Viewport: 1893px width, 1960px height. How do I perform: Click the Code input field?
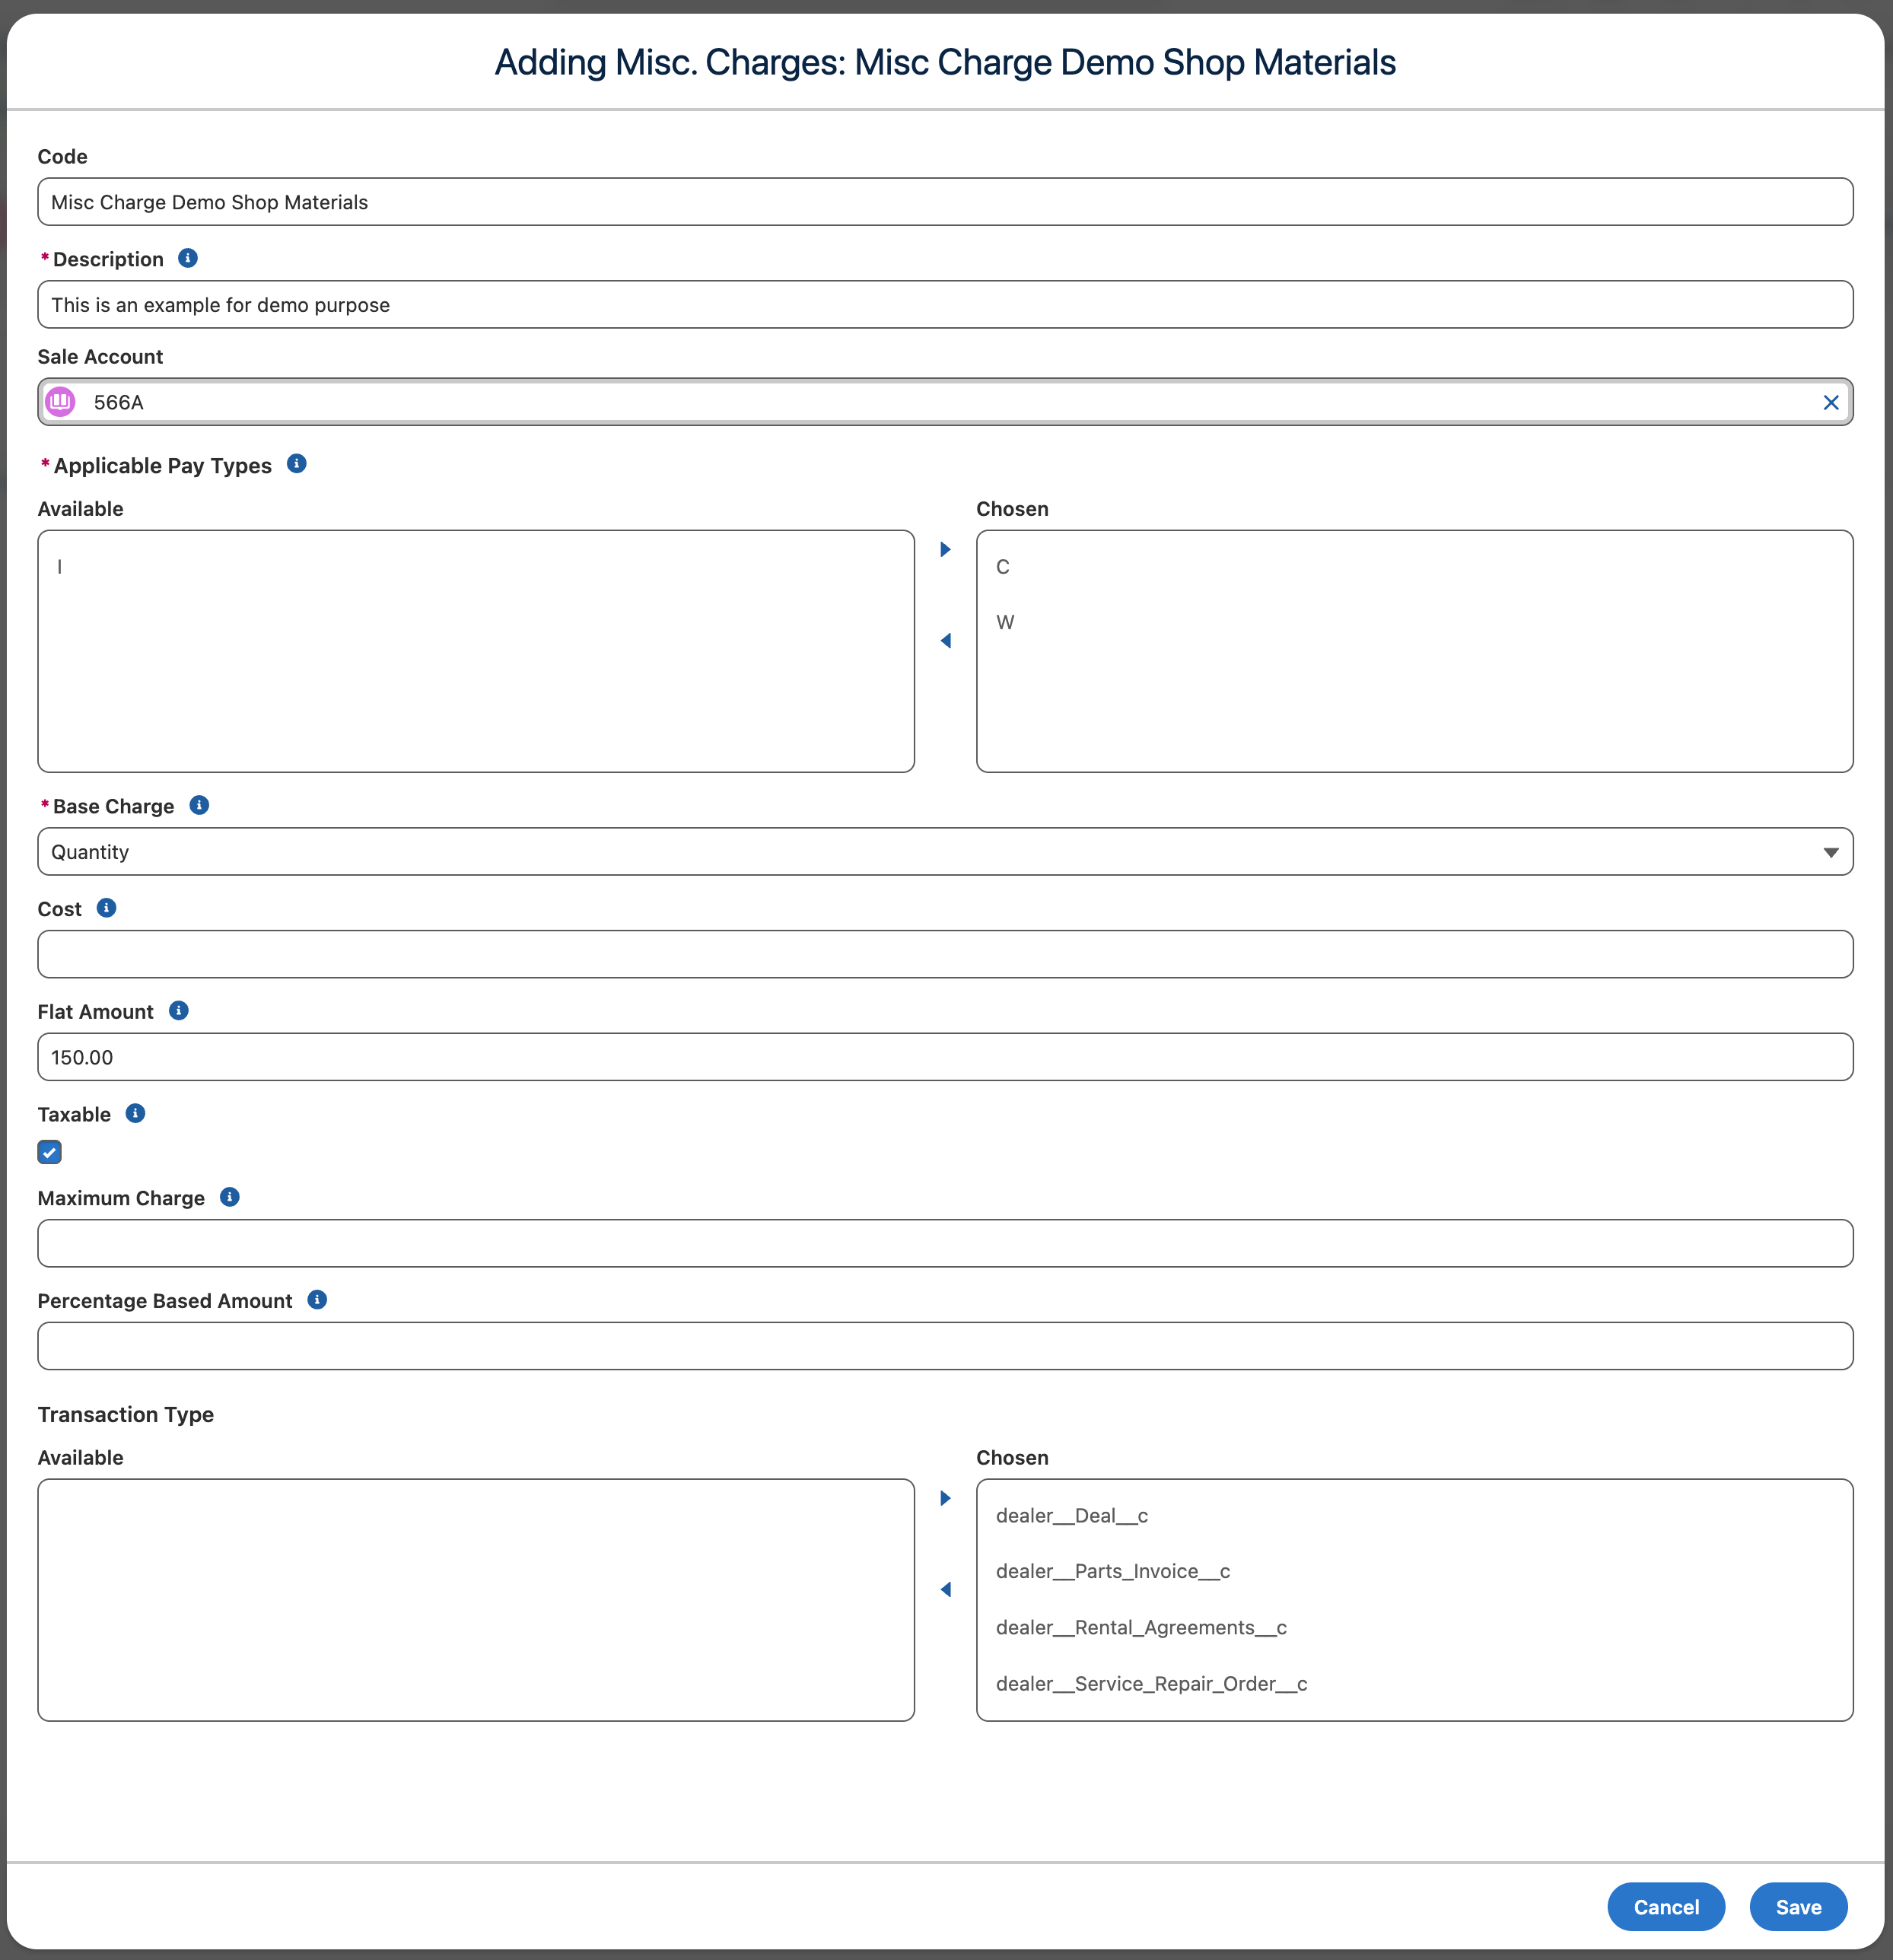(945, 202)
